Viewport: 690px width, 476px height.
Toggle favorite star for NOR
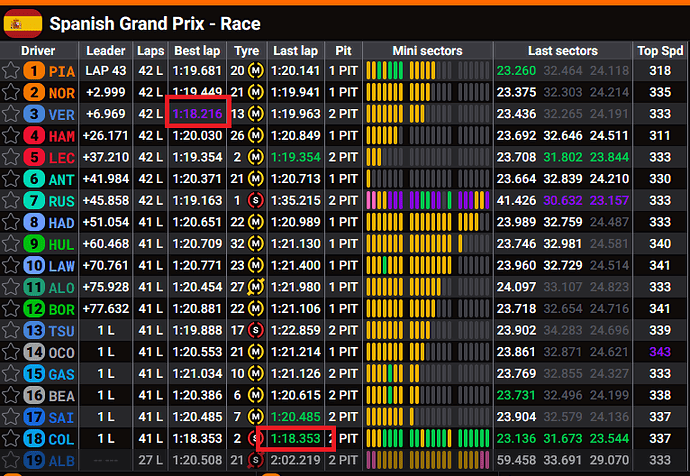(x=11, y=92)
